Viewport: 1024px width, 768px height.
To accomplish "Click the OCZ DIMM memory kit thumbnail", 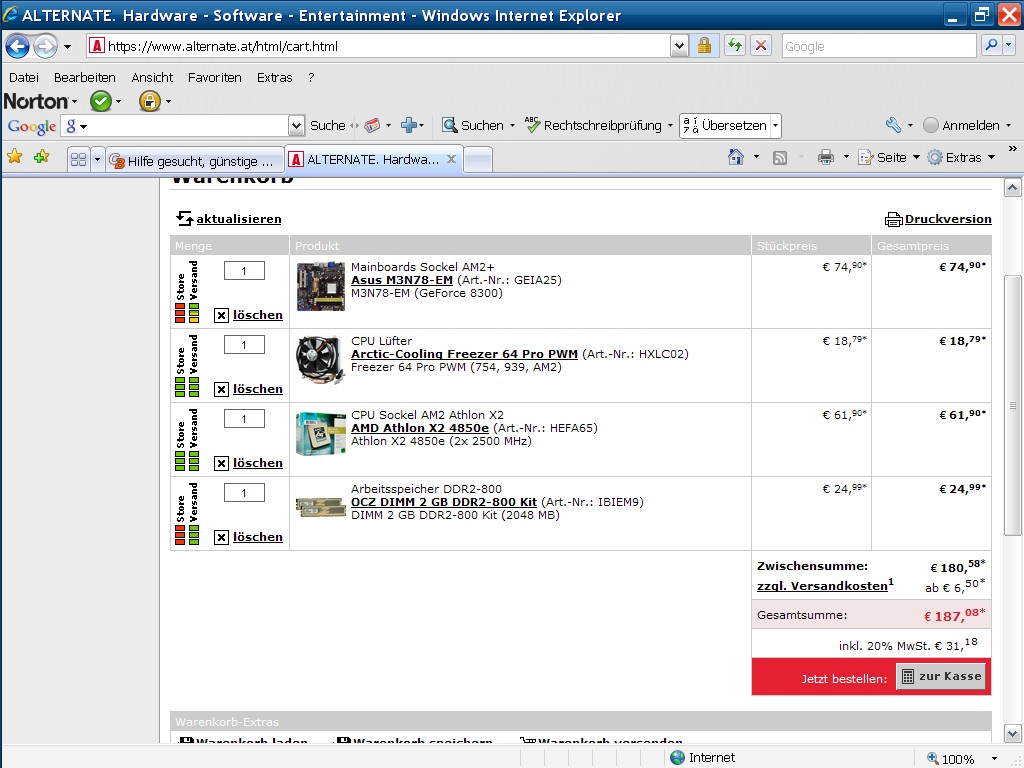I will 320,507.
